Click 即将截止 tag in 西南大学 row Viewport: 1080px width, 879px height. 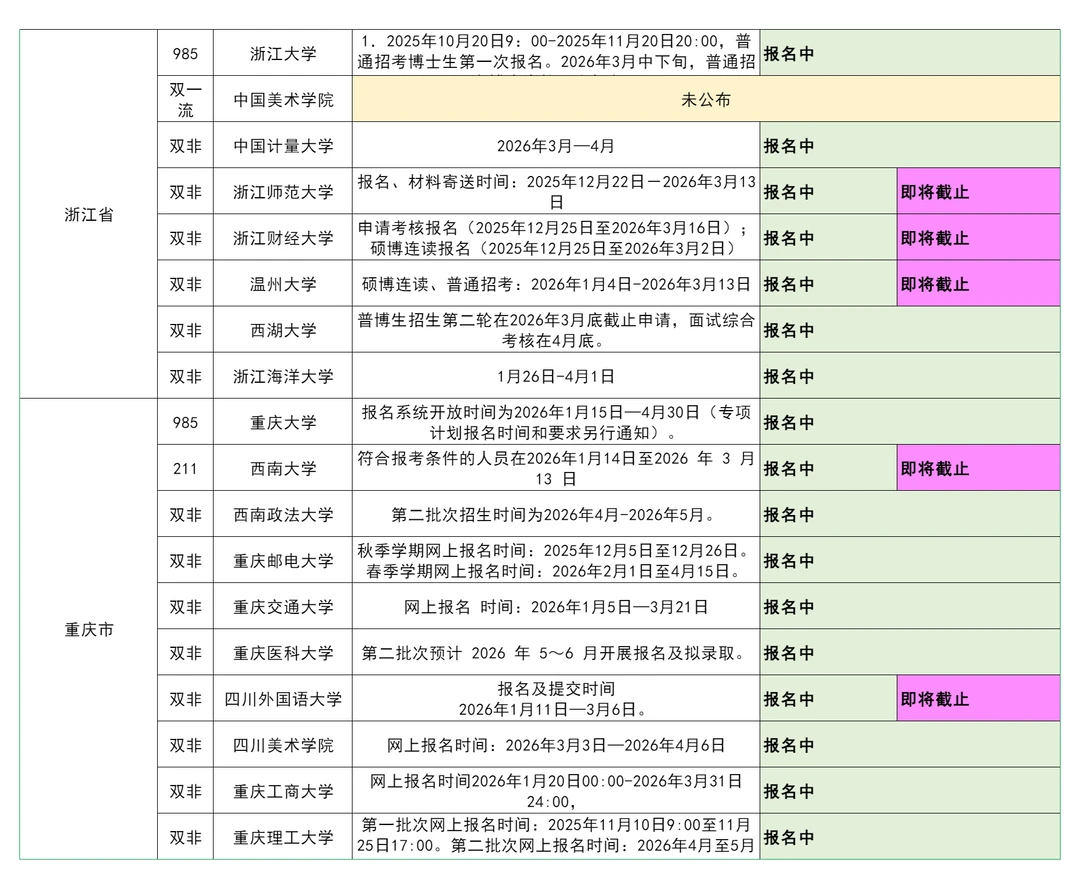[978, 468]
